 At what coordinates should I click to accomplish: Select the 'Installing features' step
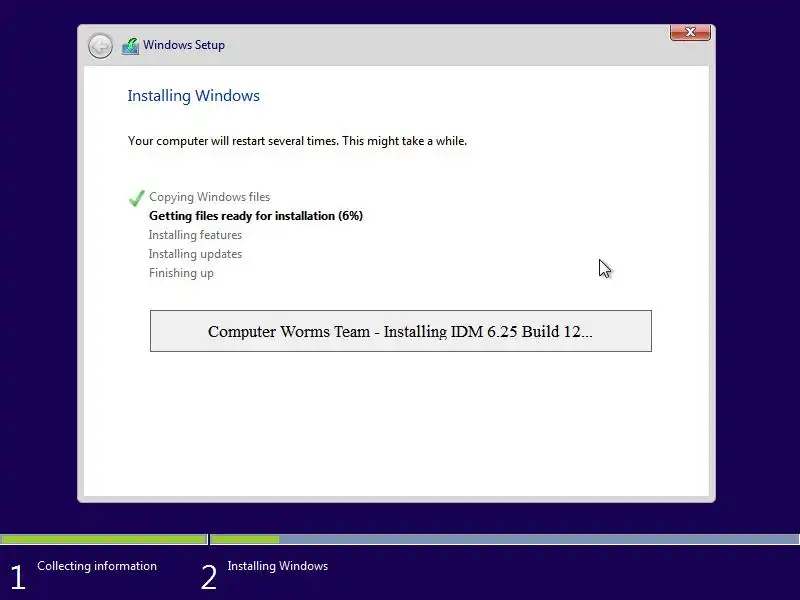point(195,235)
